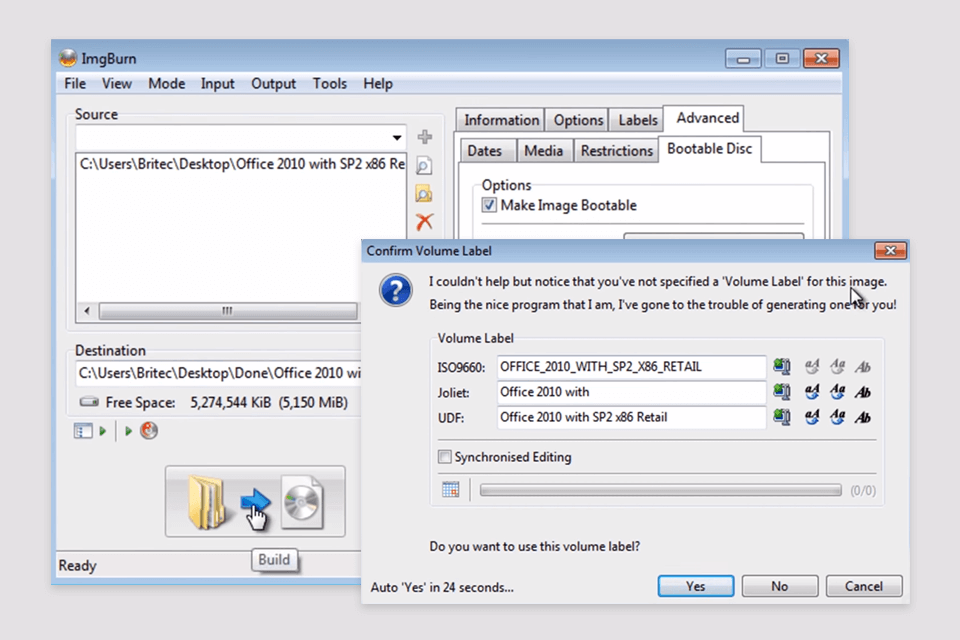This screenshot has height=640, width=960.
Task: Confirm volume label with Yes button
Action: [x=695, y=586]
